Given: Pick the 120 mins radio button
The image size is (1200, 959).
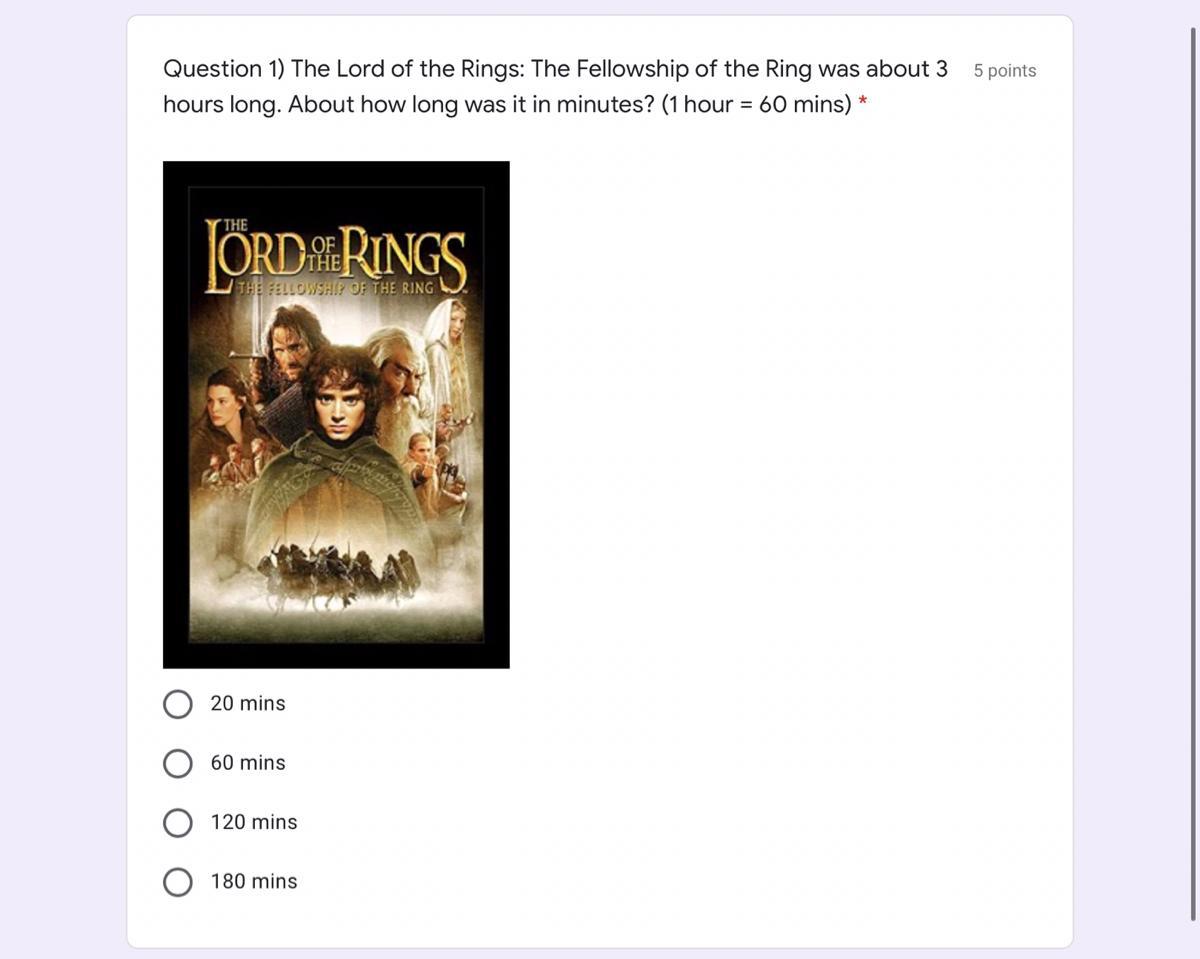Looking at the screenshot, I should click(178, 823).
